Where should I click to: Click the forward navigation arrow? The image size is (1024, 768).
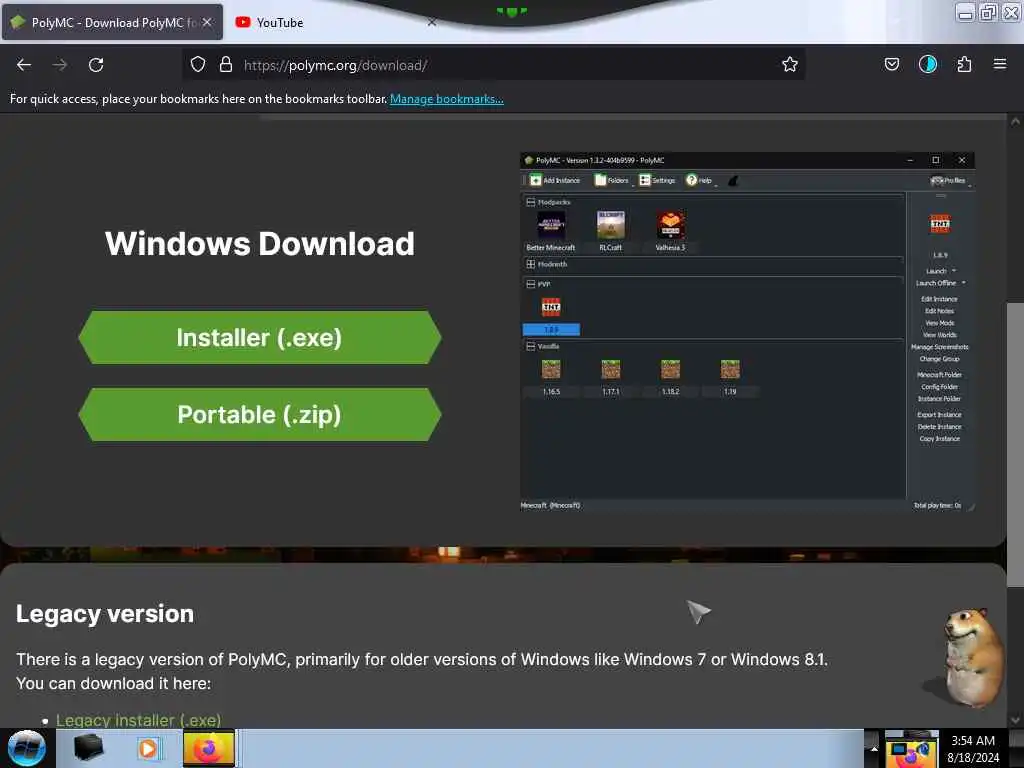(60, 65)
